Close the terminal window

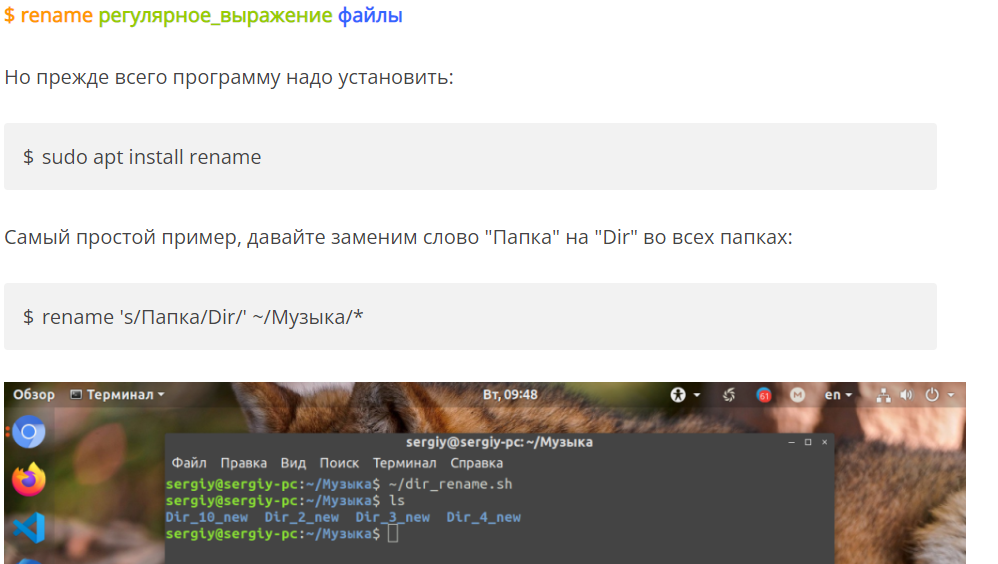[x=824, y=442]
